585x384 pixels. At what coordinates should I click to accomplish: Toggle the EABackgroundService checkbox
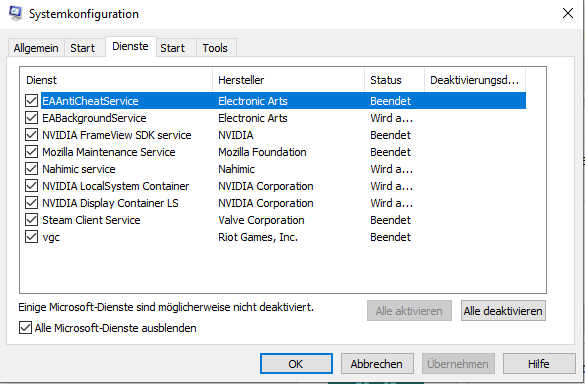31,118
